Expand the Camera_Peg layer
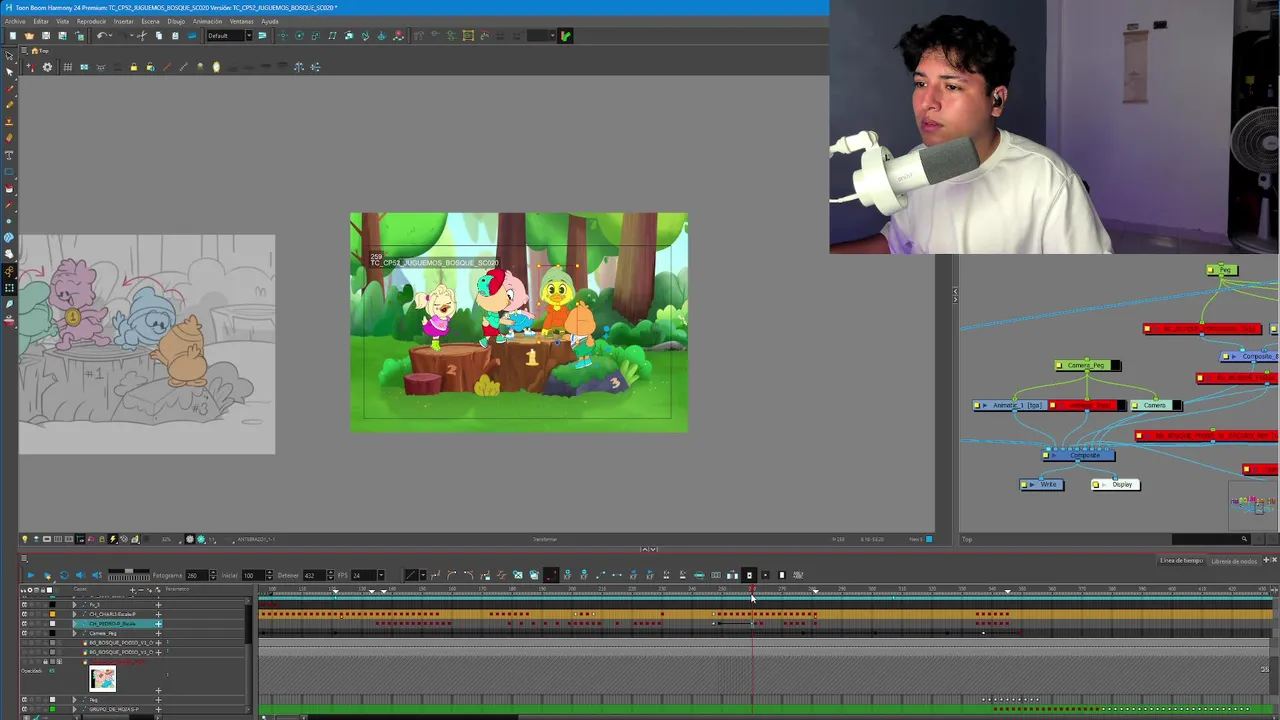Image resolution: width=1280 pixels, height=720 pixels. click(74, 633)
